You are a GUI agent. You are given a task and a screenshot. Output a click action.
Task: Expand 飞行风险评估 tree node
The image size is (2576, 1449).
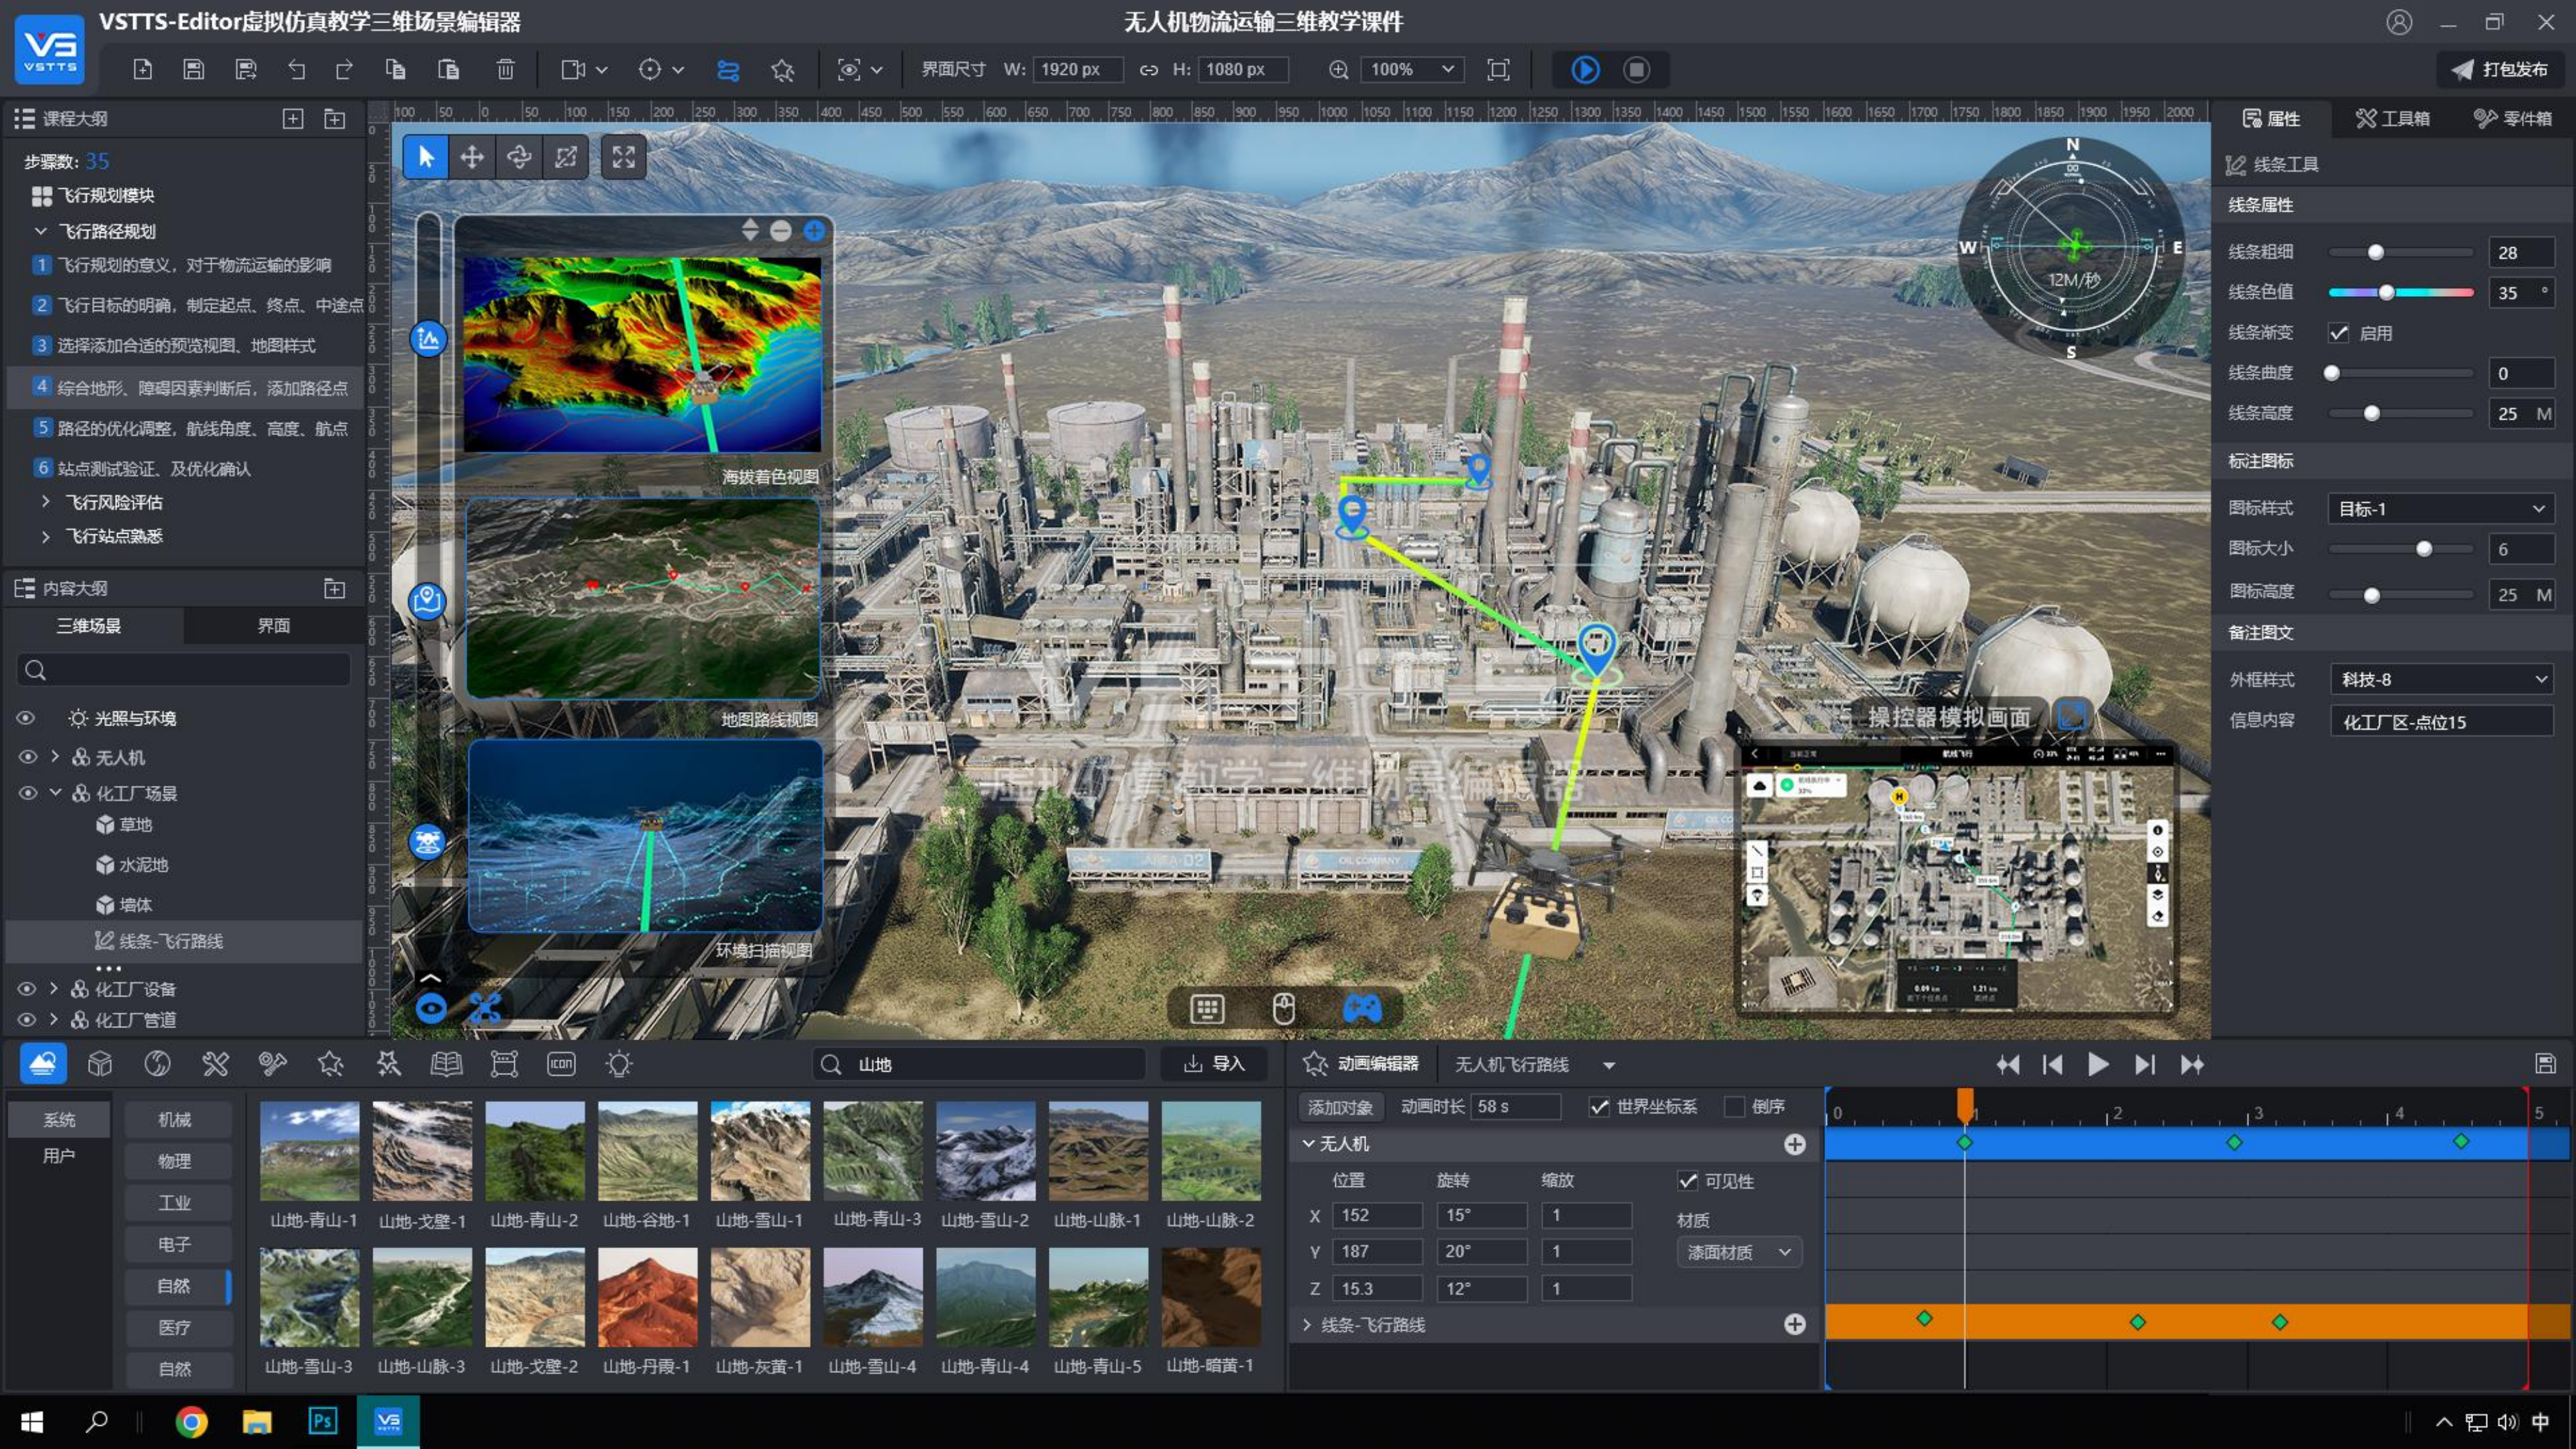45,502
